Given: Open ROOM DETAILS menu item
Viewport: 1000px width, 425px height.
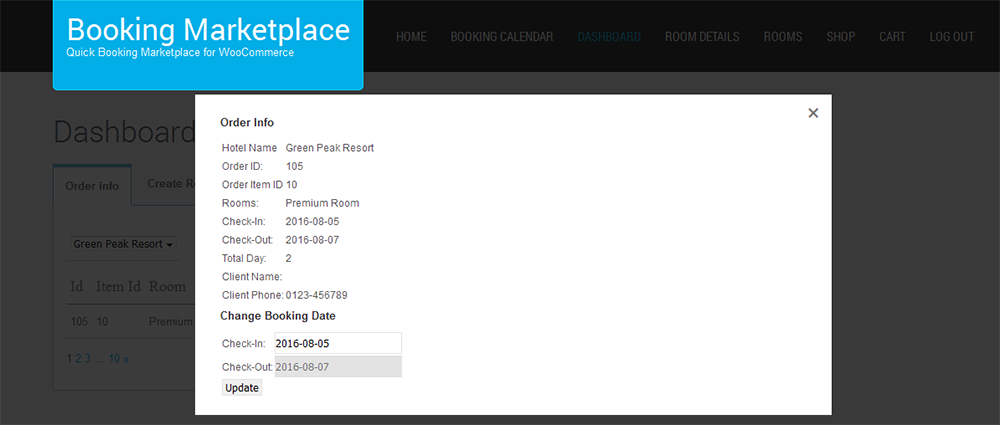Looking at the screenshot, I should (702, 37).
